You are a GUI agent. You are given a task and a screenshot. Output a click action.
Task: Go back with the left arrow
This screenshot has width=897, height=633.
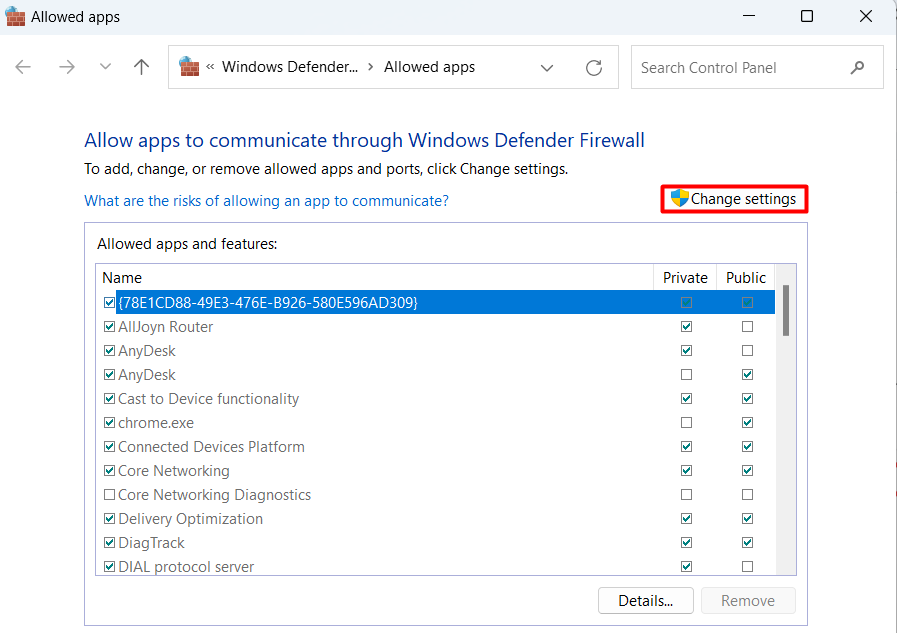23,67
